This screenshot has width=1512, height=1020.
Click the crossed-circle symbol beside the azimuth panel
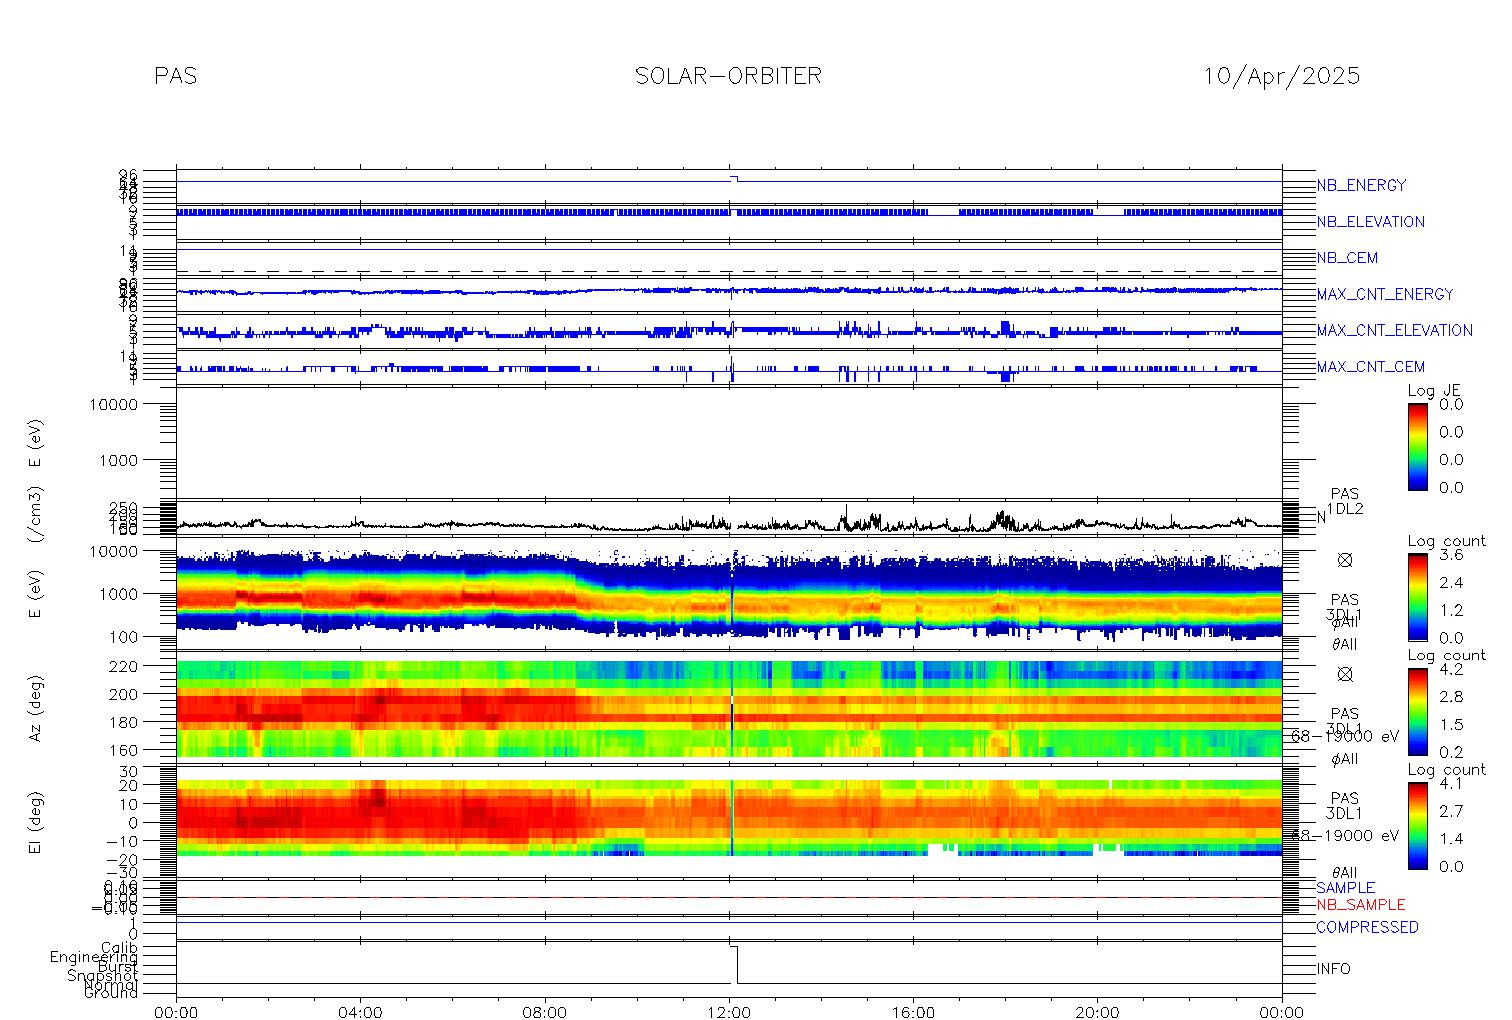[x=1345, y=674]
